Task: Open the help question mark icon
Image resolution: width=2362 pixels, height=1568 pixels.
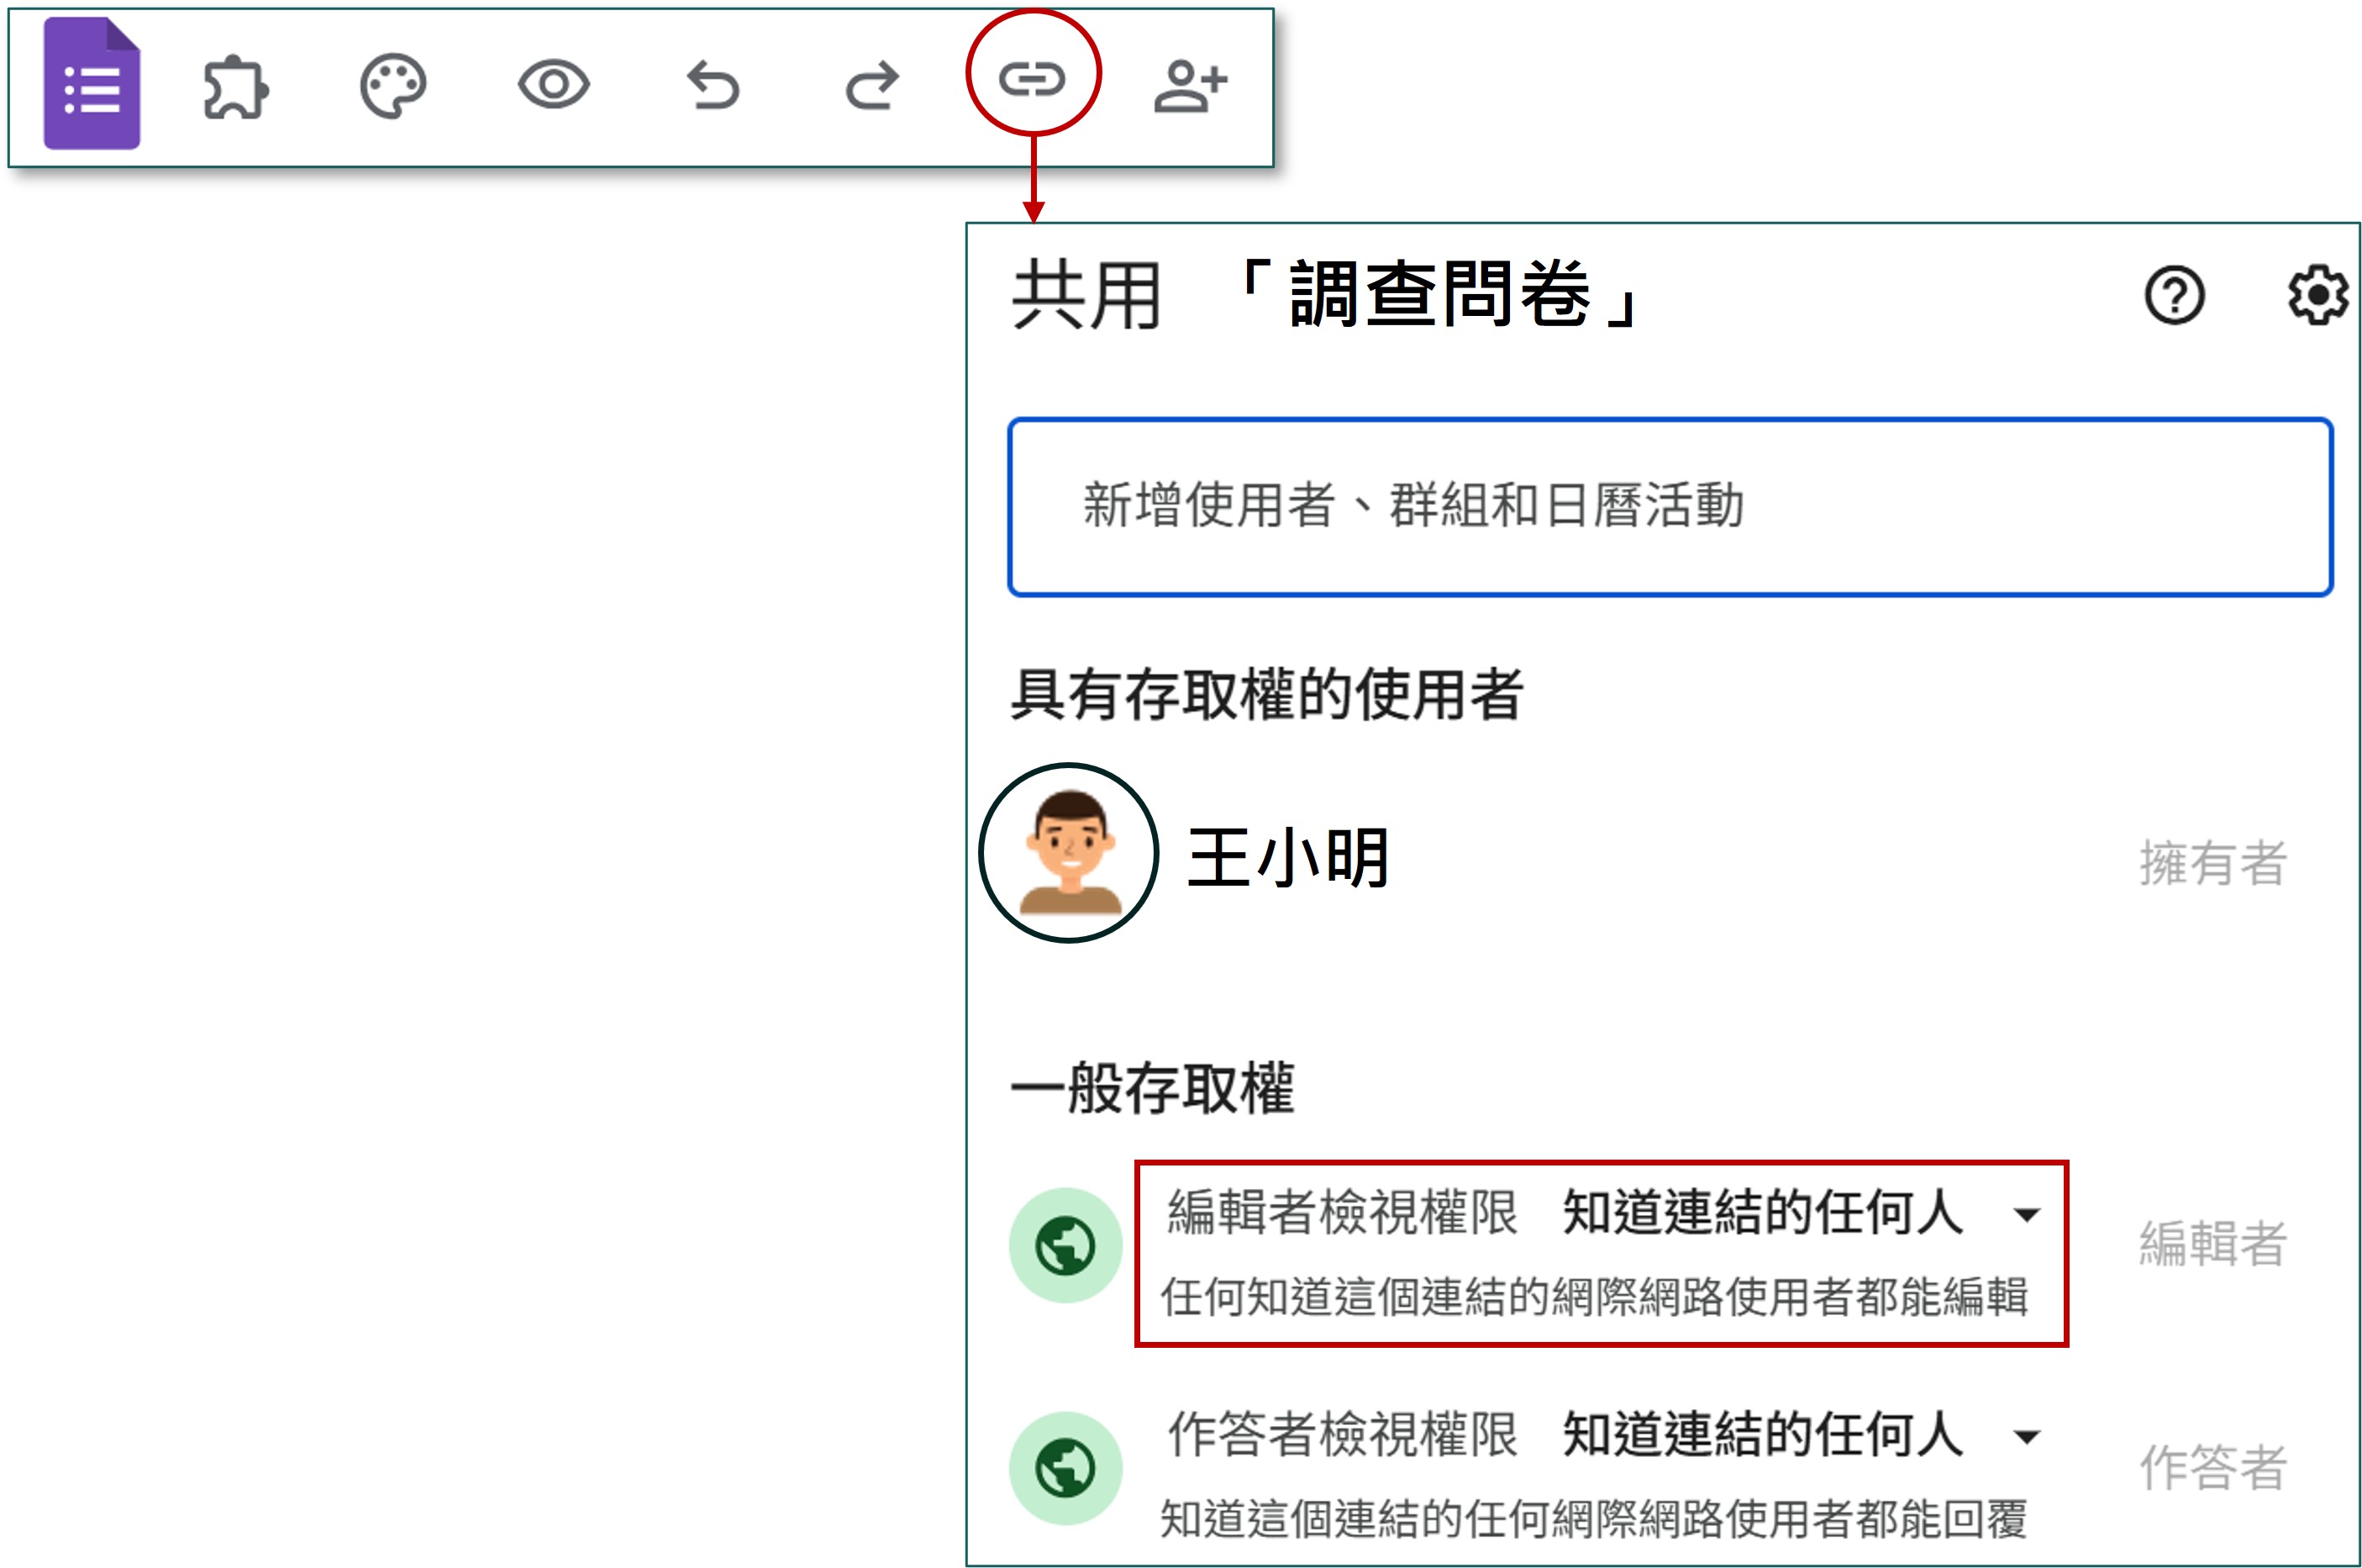Action: tap(2174, 295)
